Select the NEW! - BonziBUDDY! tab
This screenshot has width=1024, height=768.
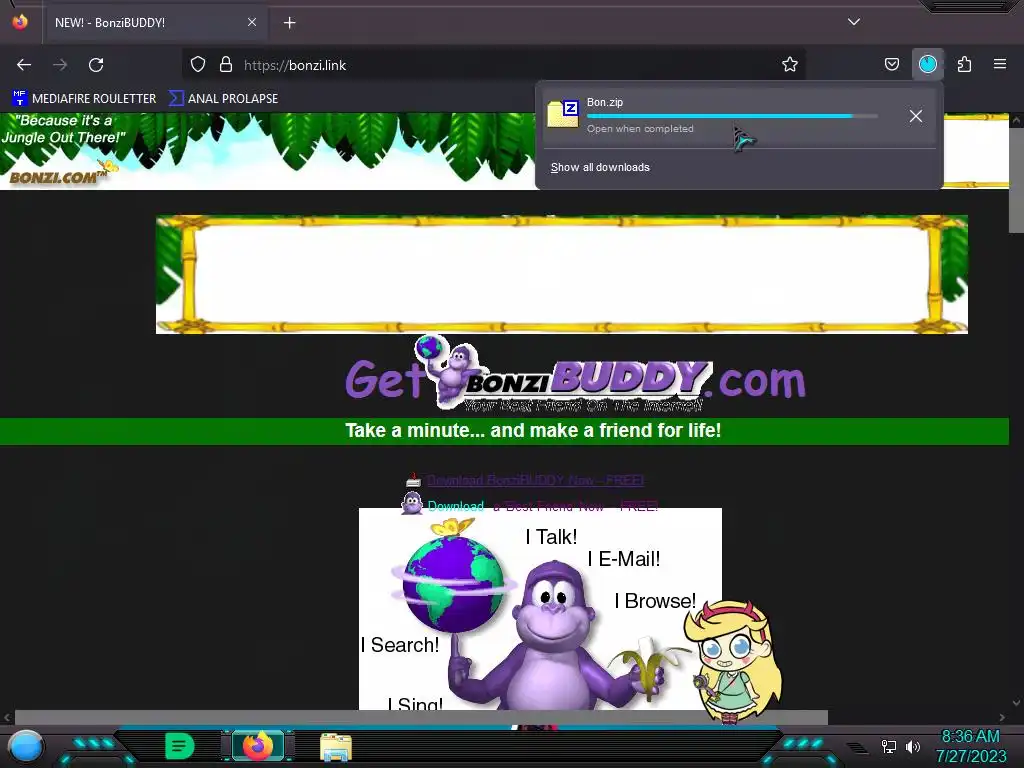[155, 23]
